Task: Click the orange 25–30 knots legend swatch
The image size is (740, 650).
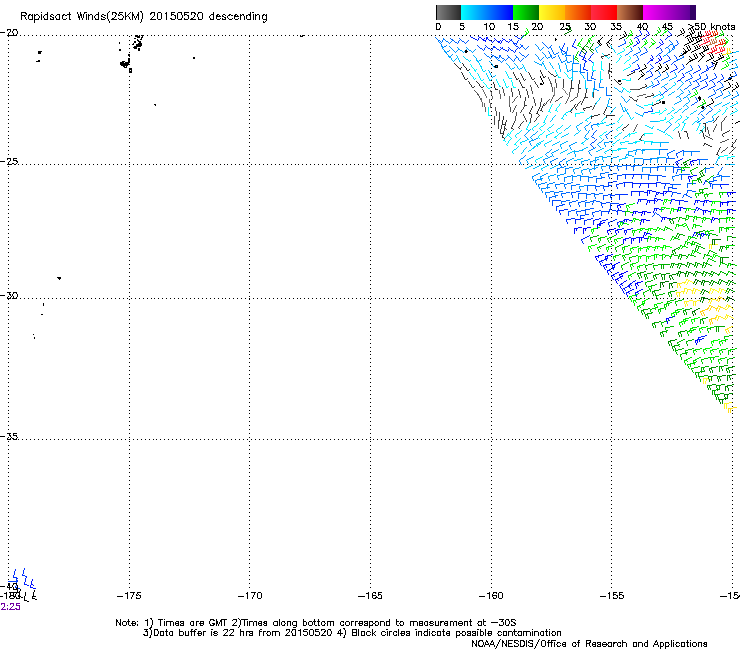Action: click(x=578, y=12)
